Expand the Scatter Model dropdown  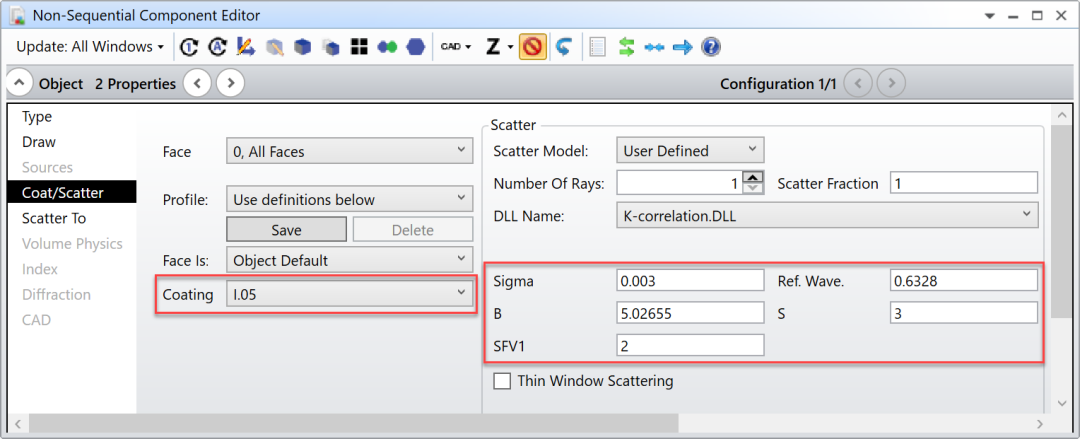point(690,151)
